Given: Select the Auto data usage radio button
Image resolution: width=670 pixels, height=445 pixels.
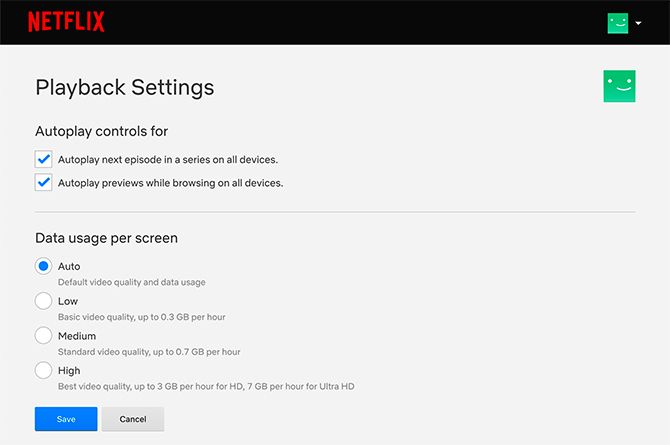Looking at the screenshot, I should (43, 266).
